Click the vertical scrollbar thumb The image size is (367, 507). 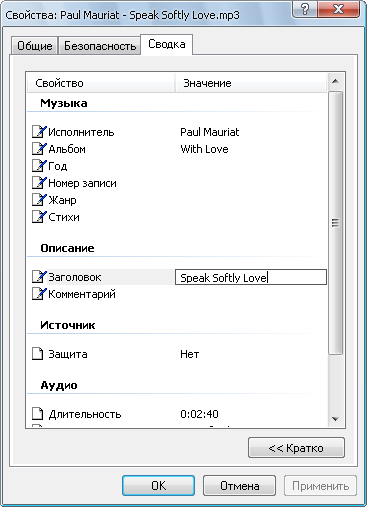pos(335,223)
